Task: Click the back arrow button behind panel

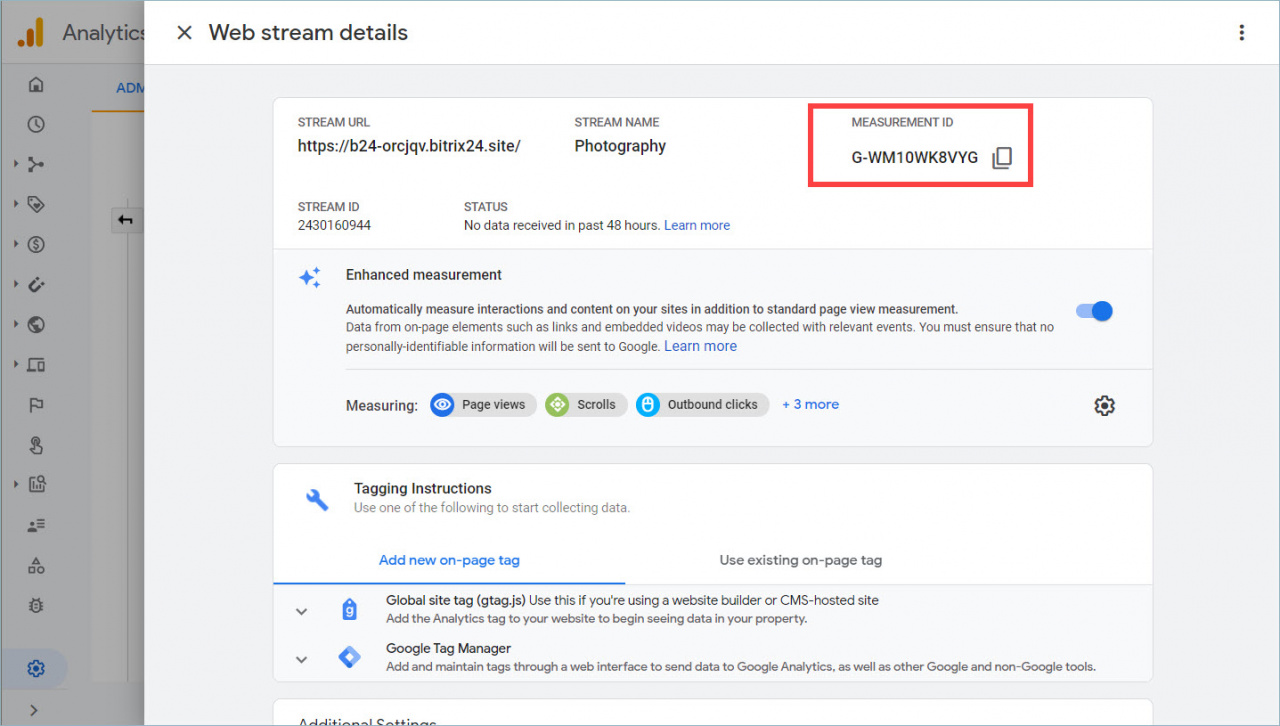Action: click(126, 220)
